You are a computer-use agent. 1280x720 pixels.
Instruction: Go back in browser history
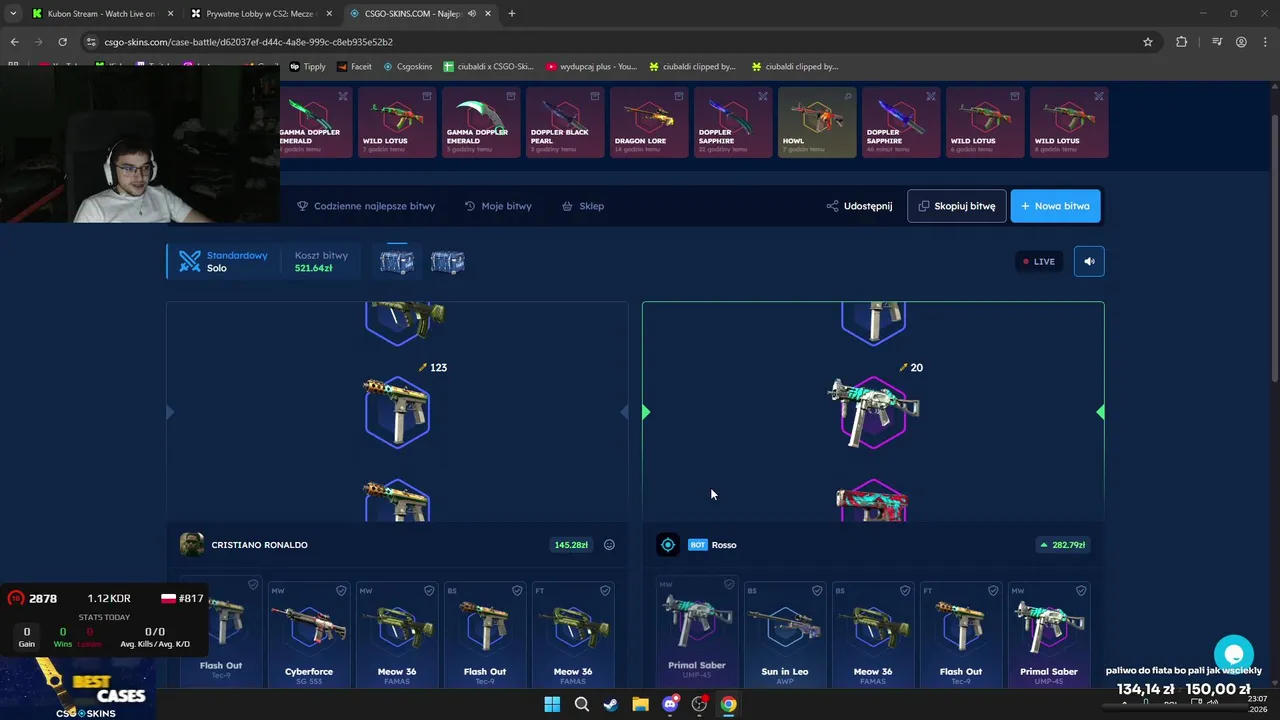tap(14, 42)
